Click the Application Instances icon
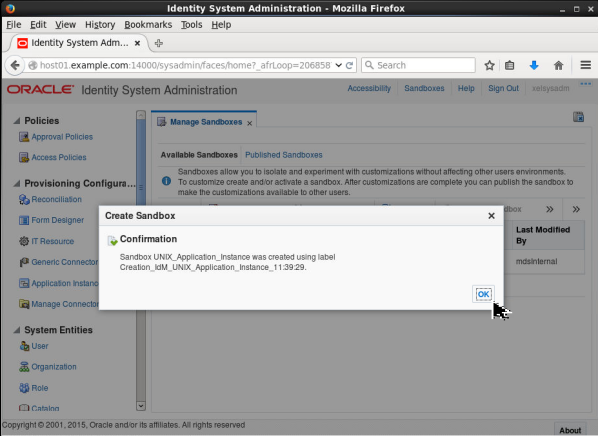This screenshot has width=598, height=436. (24, 283)
